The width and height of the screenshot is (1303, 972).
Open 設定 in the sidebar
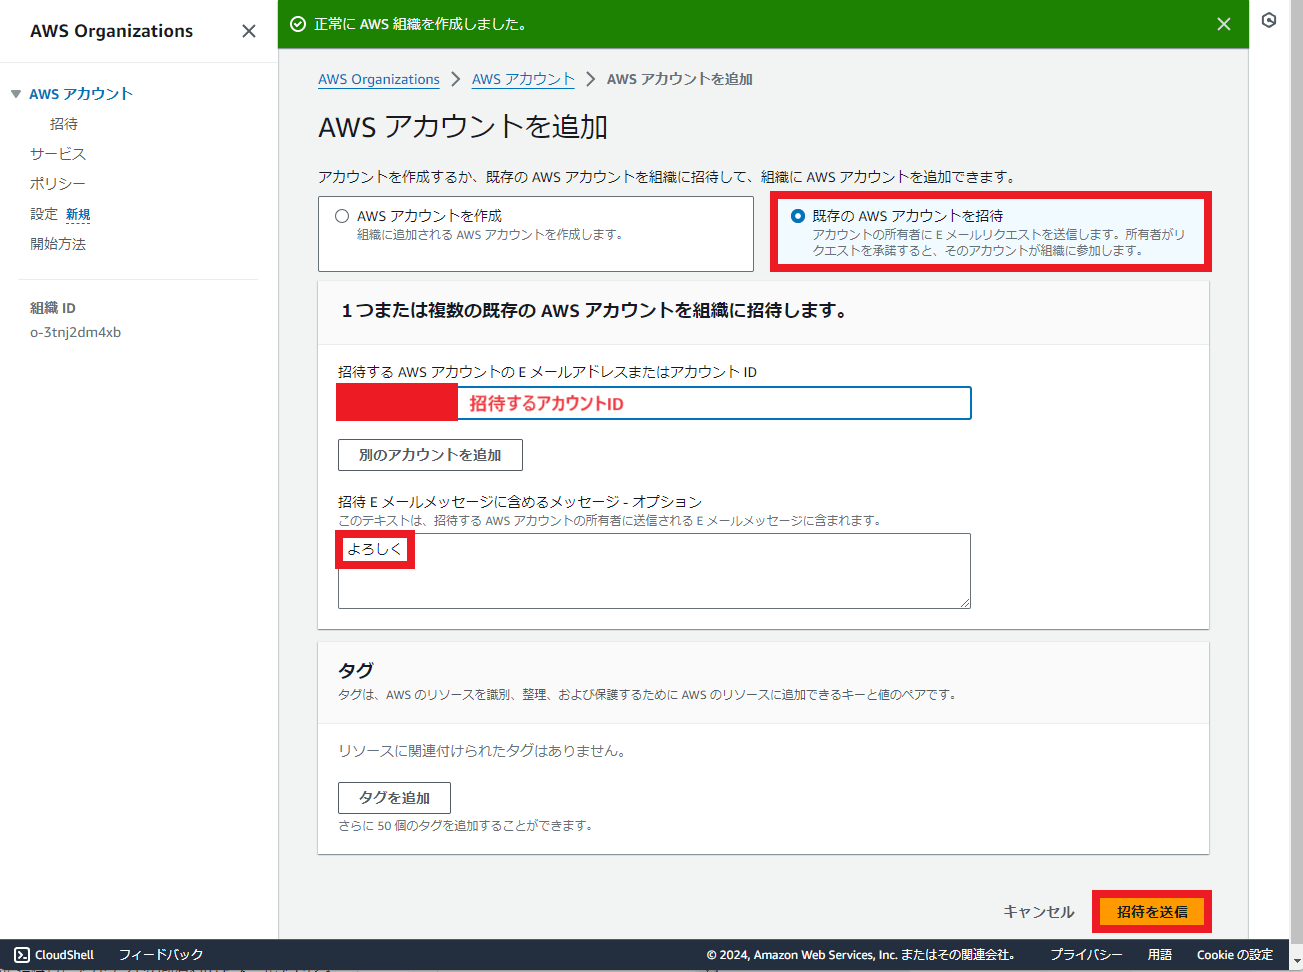(x=44, y=214)
